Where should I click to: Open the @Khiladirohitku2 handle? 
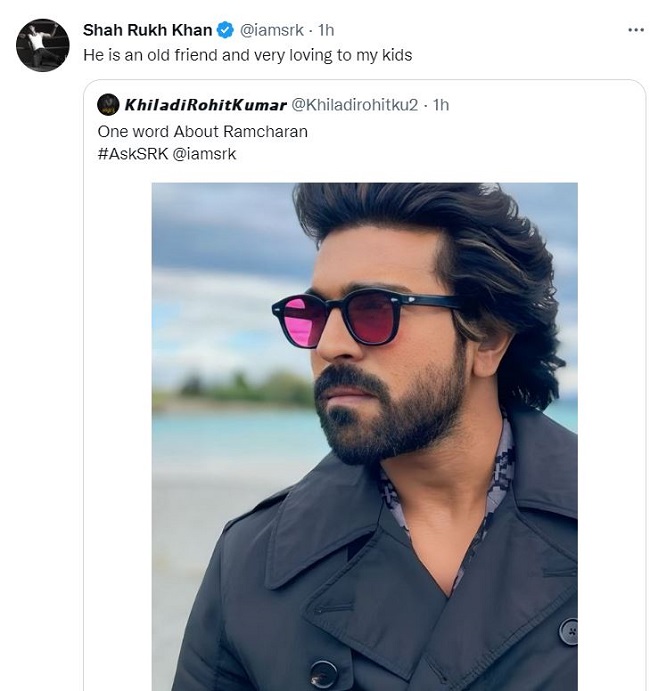354,104
